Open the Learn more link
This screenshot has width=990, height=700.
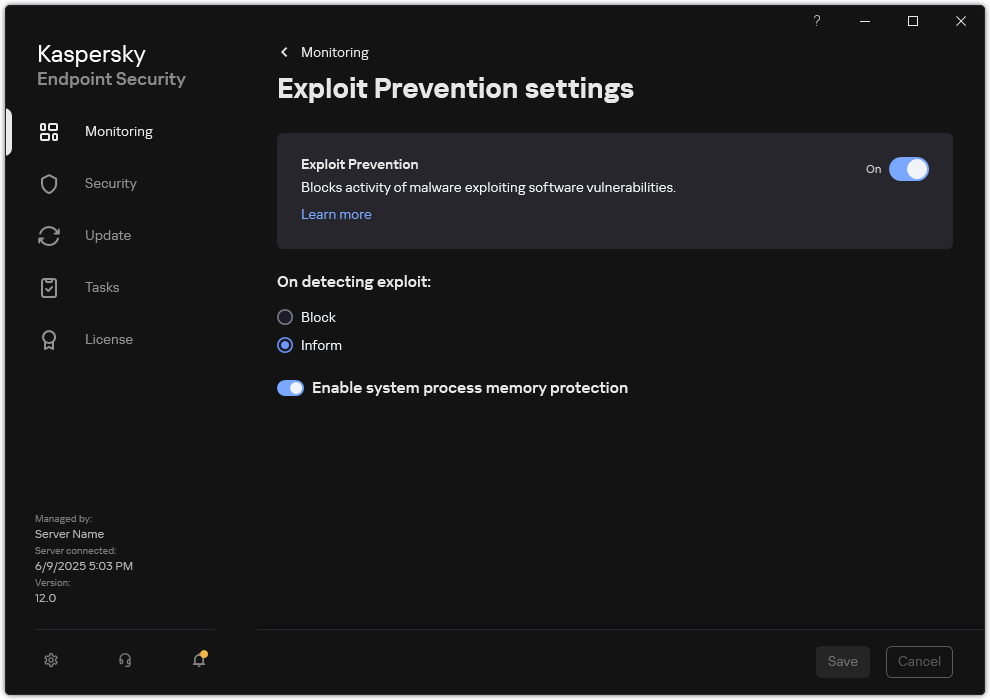pyautogui.click(x=336, y=214)
